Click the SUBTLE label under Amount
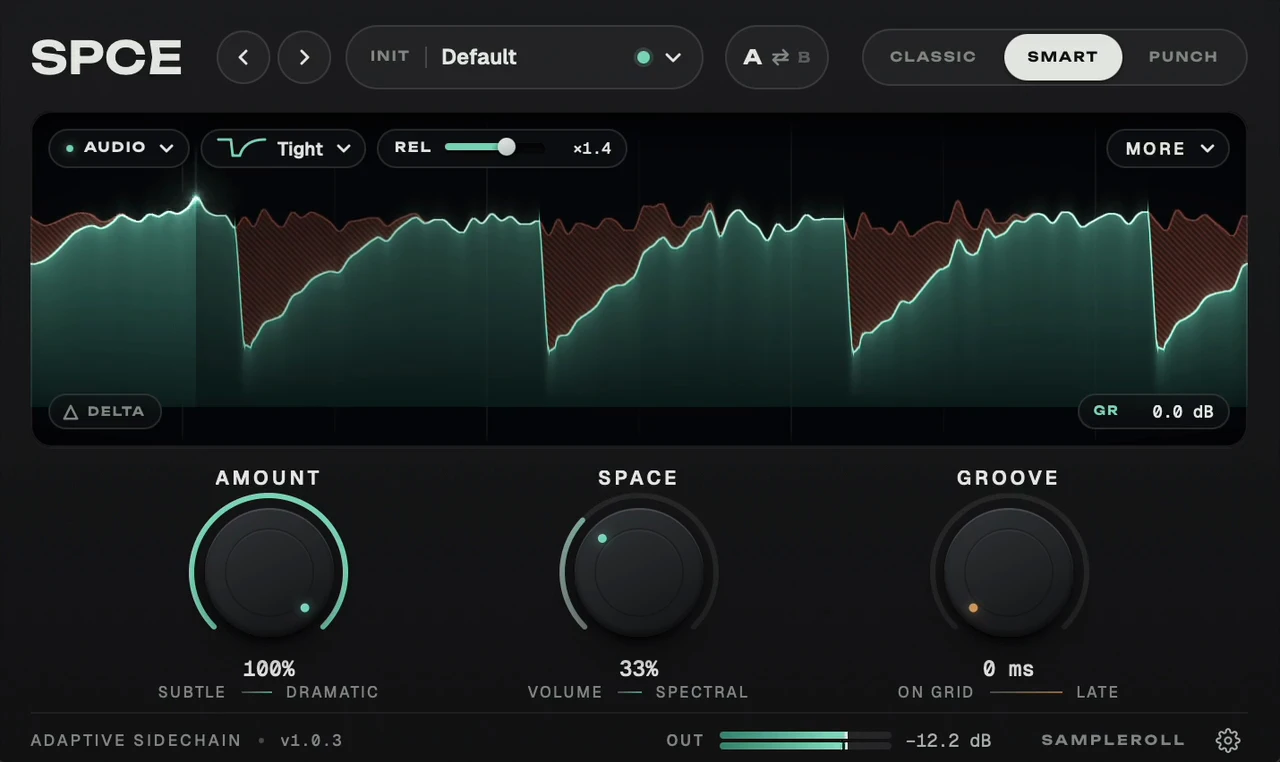 (192, 692)
